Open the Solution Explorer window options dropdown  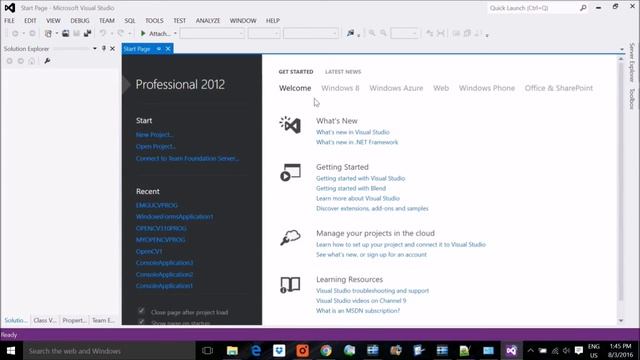coord(95,49)
